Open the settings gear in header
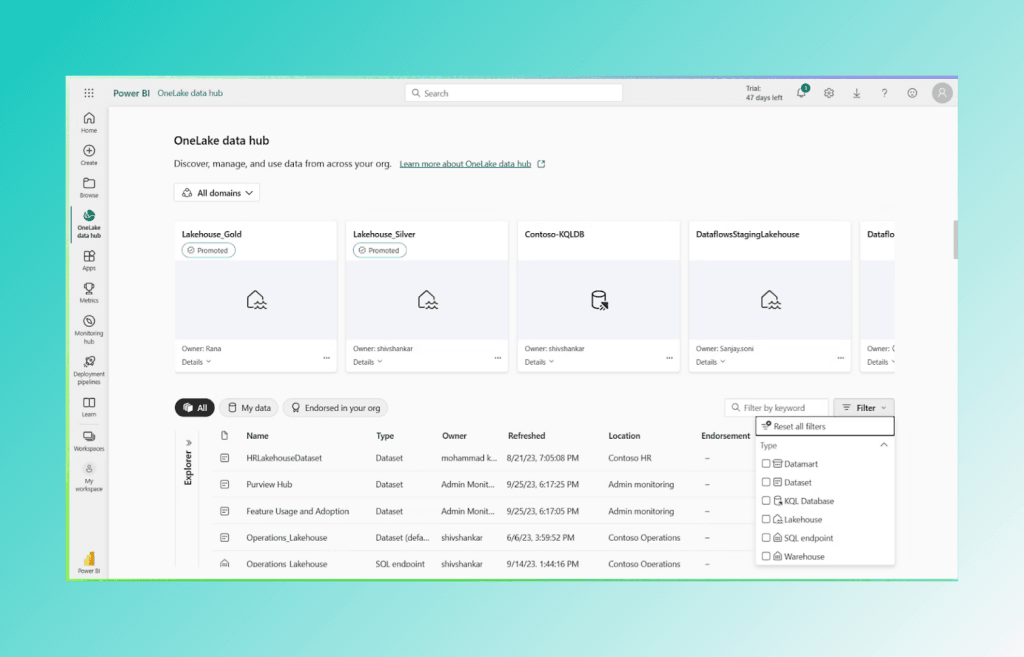 [829, 93]
